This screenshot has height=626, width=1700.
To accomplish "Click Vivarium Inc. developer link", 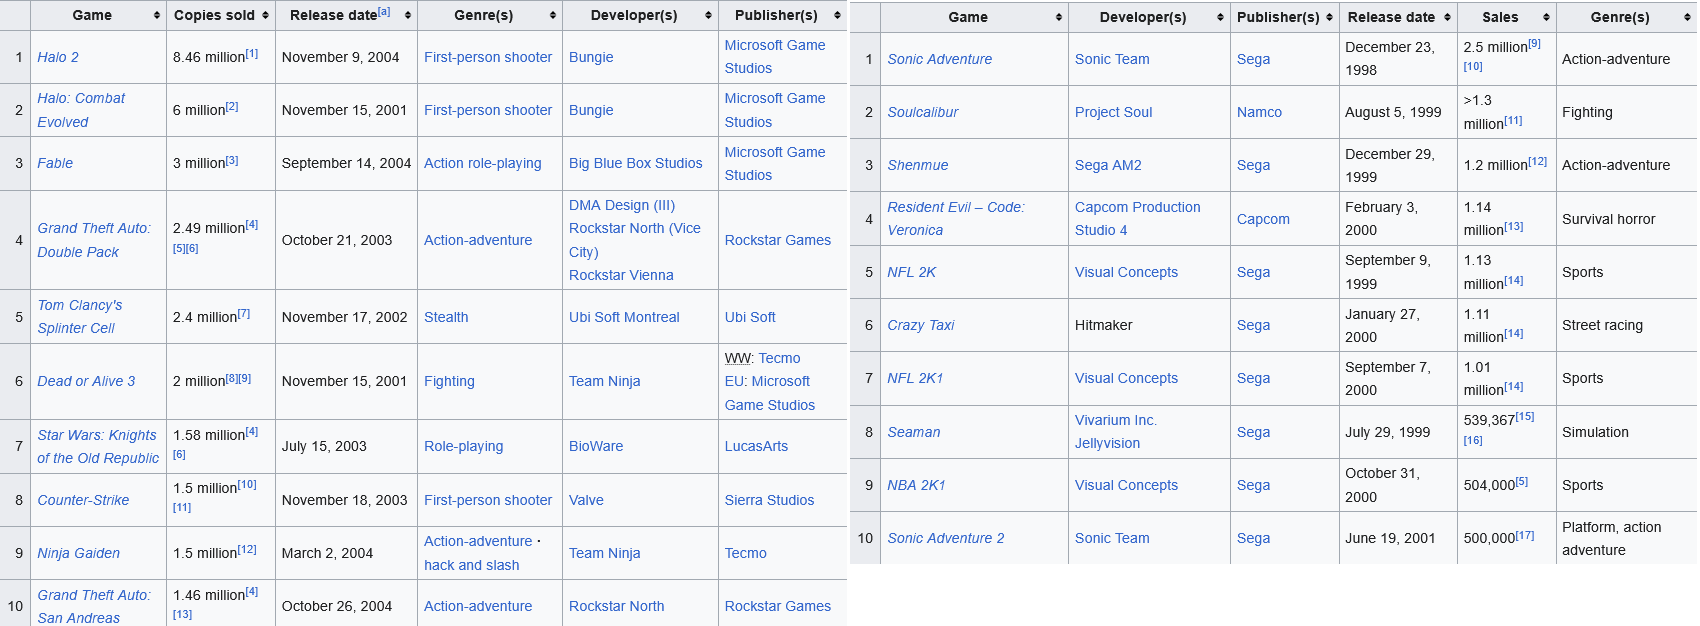I will pos(1116,420).
